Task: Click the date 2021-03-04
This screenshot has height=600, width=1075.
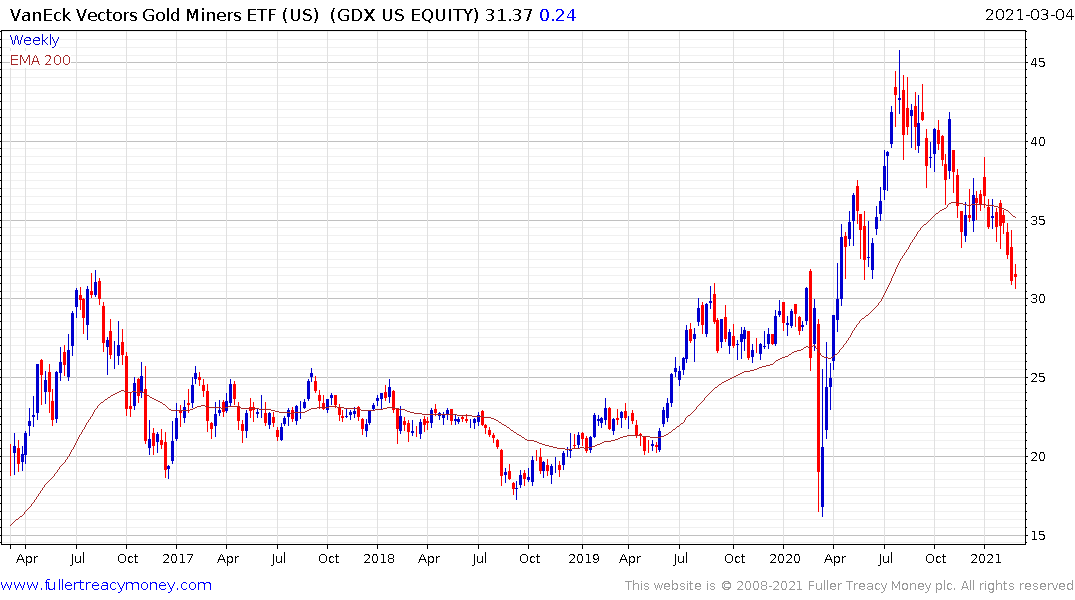Action: click(1028, 15)
